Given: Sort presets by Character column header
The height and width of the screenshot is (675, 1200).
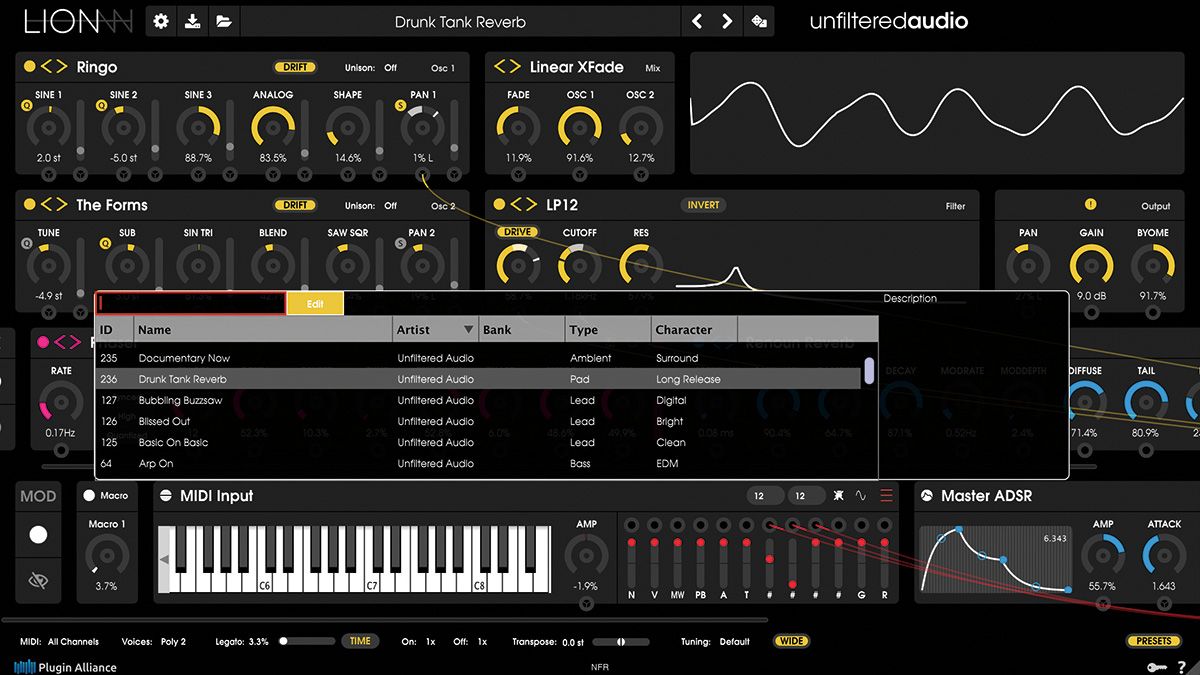Looking at the screenshot, I should [x=693, y=330].
